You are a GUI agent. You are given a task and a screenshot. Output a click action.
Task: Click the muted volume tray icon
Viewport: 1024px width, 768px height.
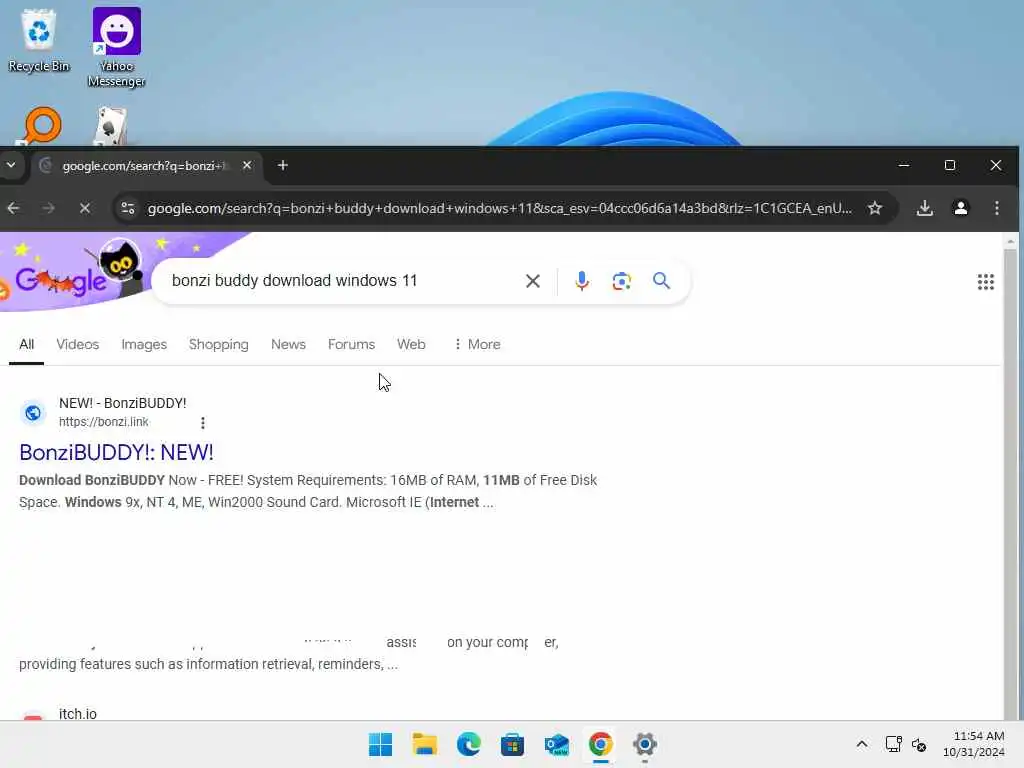pos(919,744)
